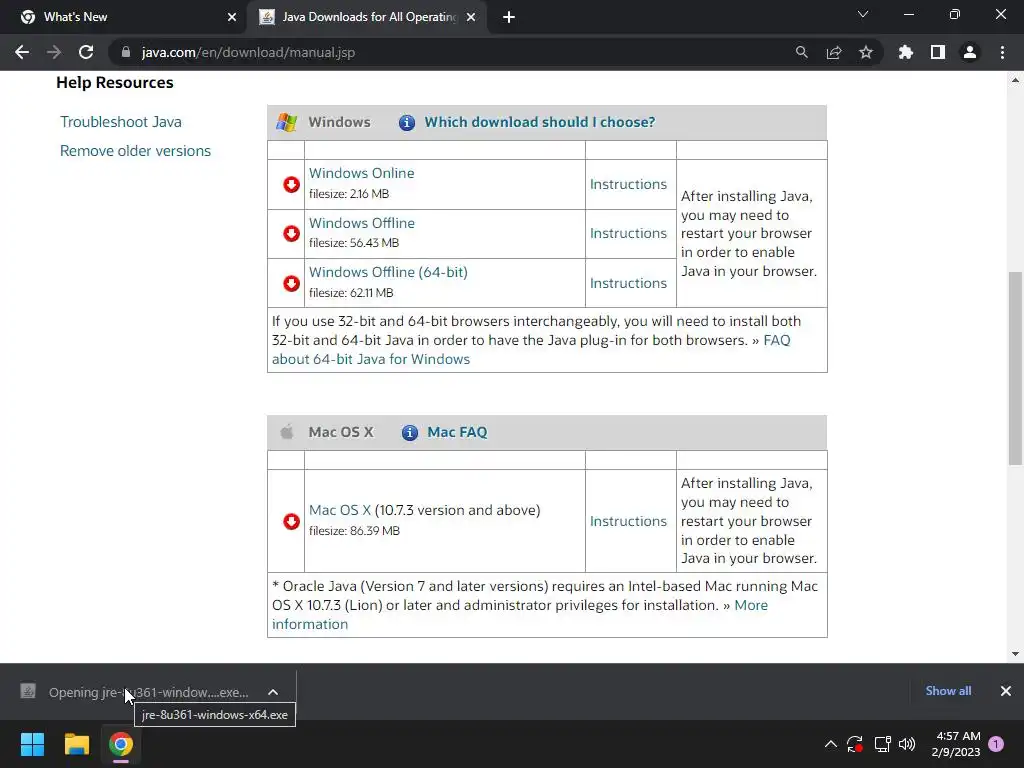This screenshot has width=1024, height=768.
Task: Click the Mac OS X download link
Action: [x=340, y=510]
